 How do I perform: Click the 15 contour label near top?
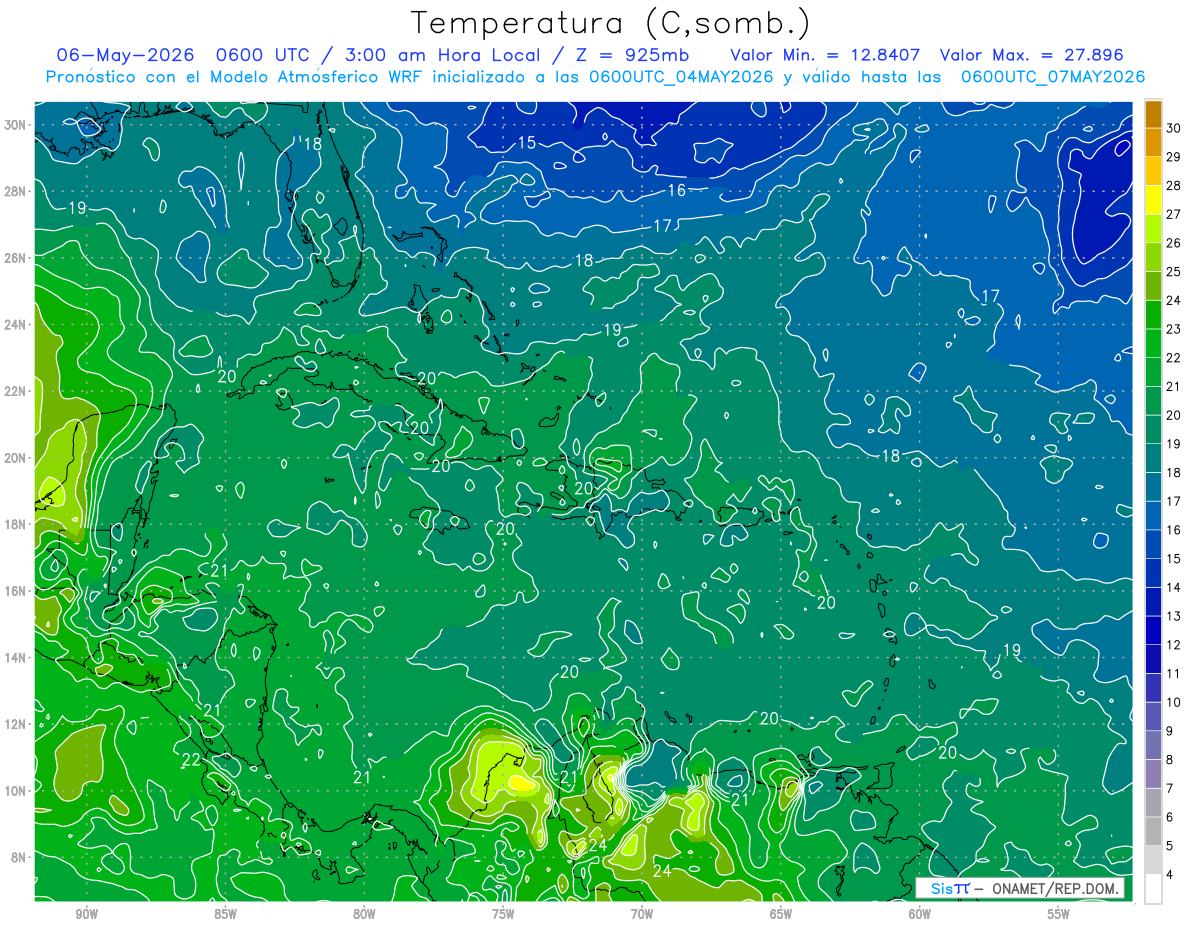pos(526,143)
